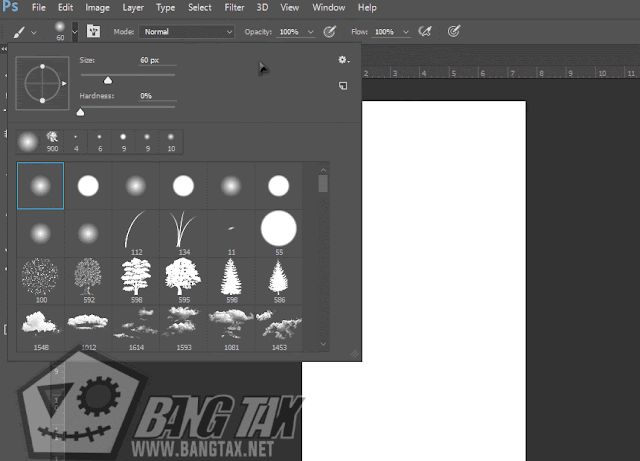This screenshot has height=461, width=640.
Task: Select the leafy tree brush 100
Action: tap(40, 281)
